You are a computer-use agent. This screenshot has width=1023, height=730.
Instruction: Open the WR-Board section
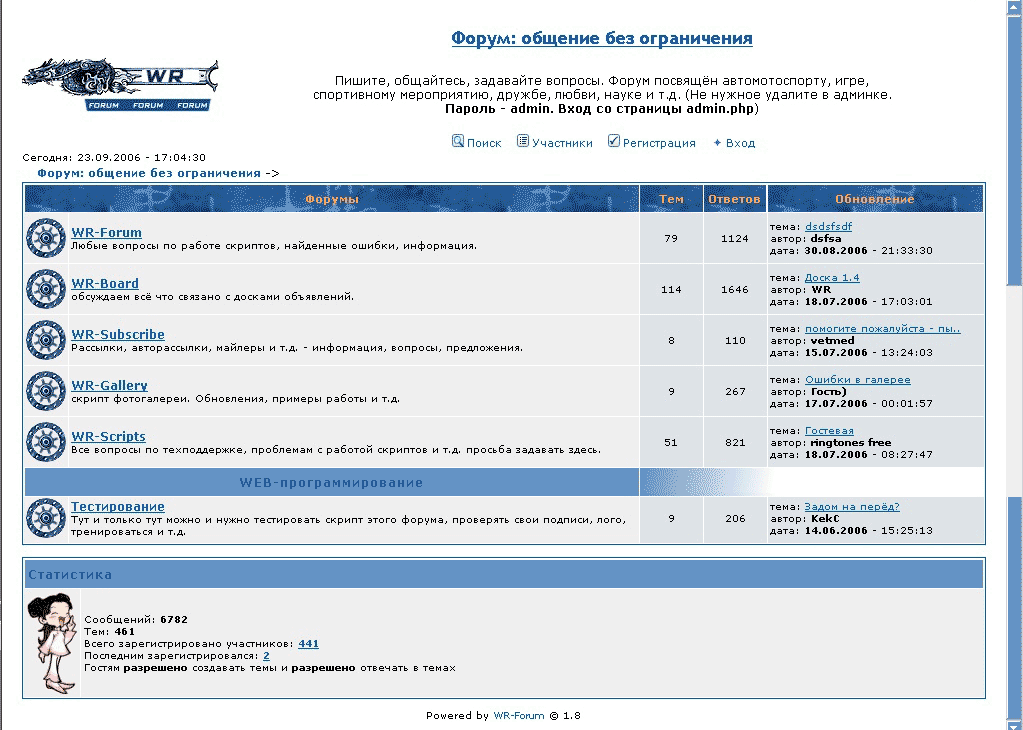pyautogui.click(x=105, y=283)
